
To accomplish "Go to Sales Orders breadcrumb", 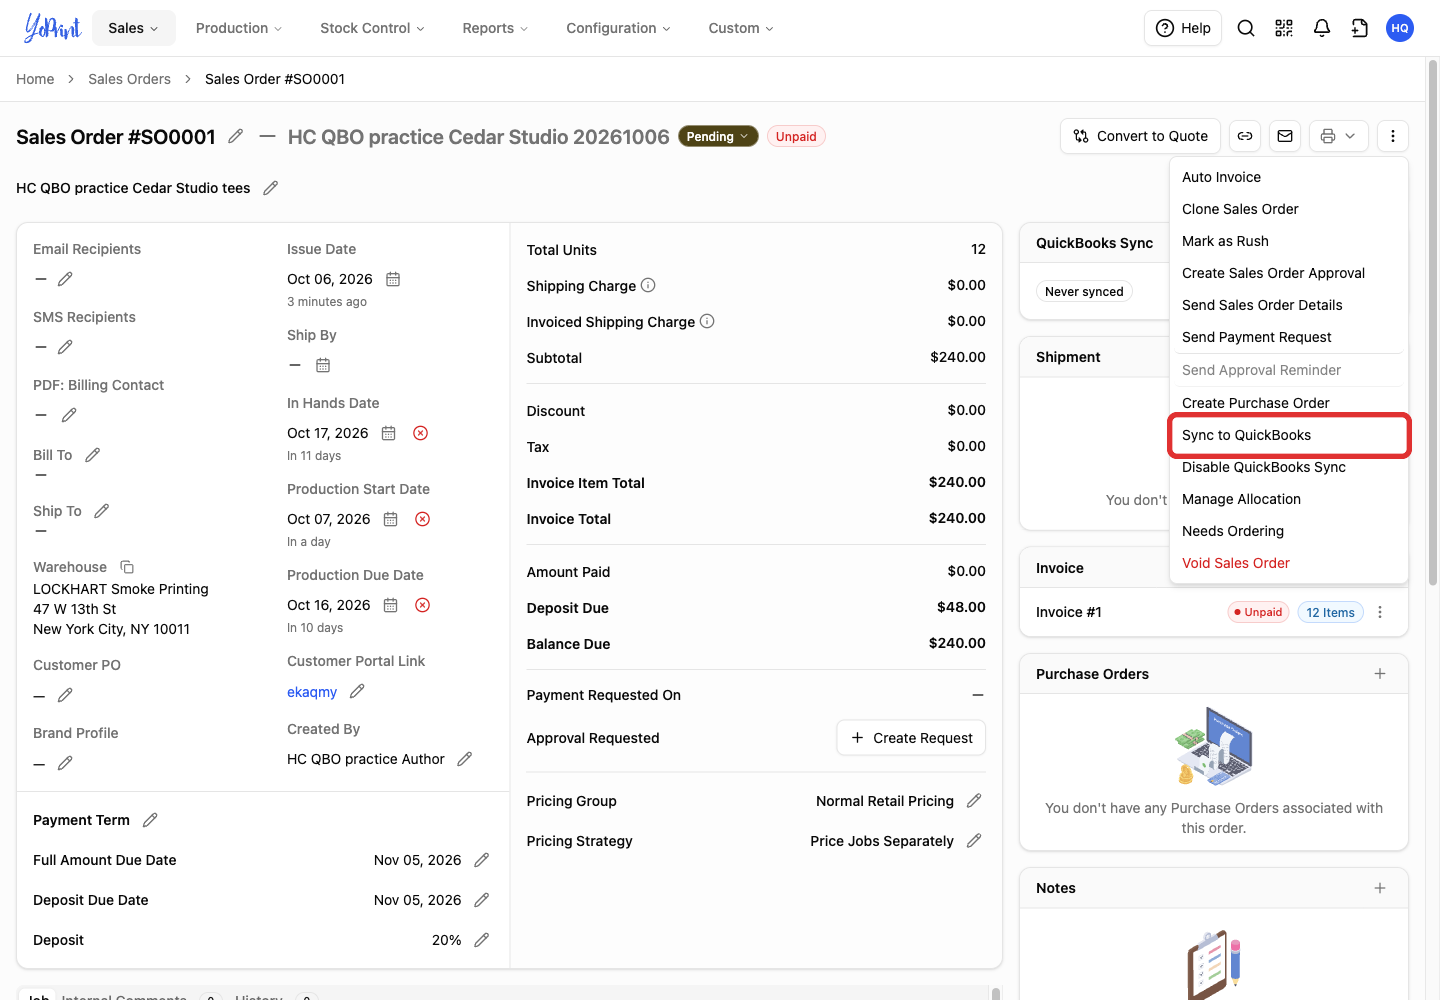I will point(129,79).
